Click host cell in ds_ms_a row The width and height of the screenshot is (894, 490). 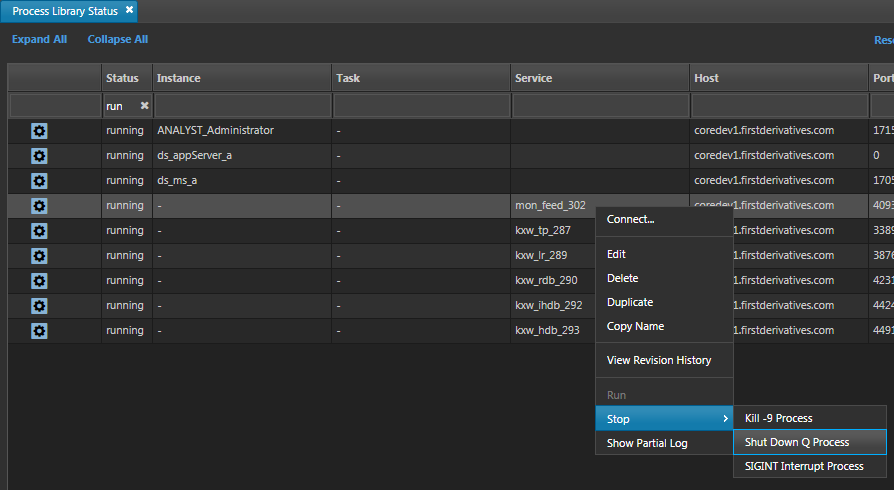(x=779, y=181)
